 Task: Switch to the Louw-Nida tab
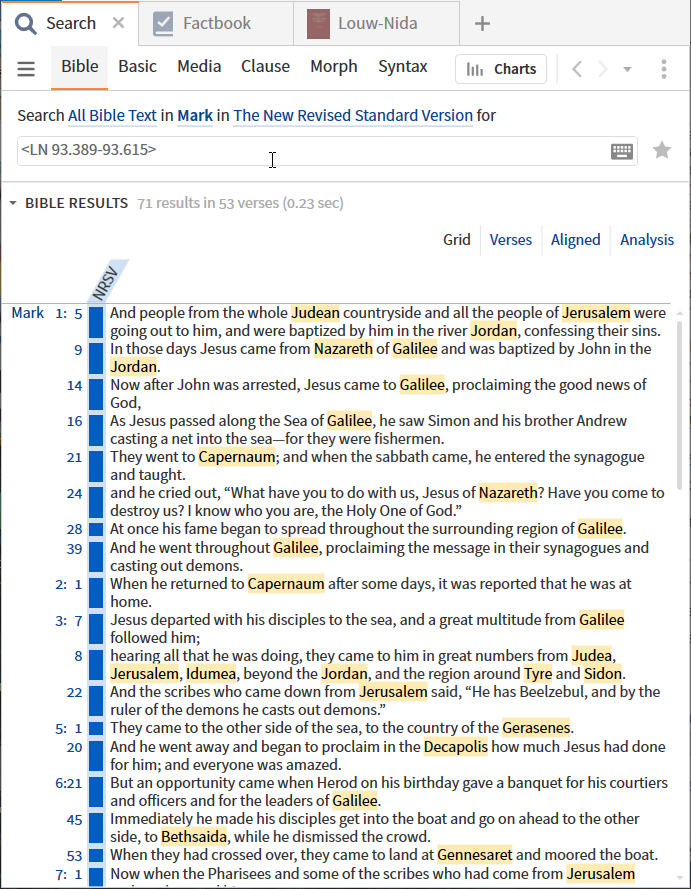[x=377, y=23]
